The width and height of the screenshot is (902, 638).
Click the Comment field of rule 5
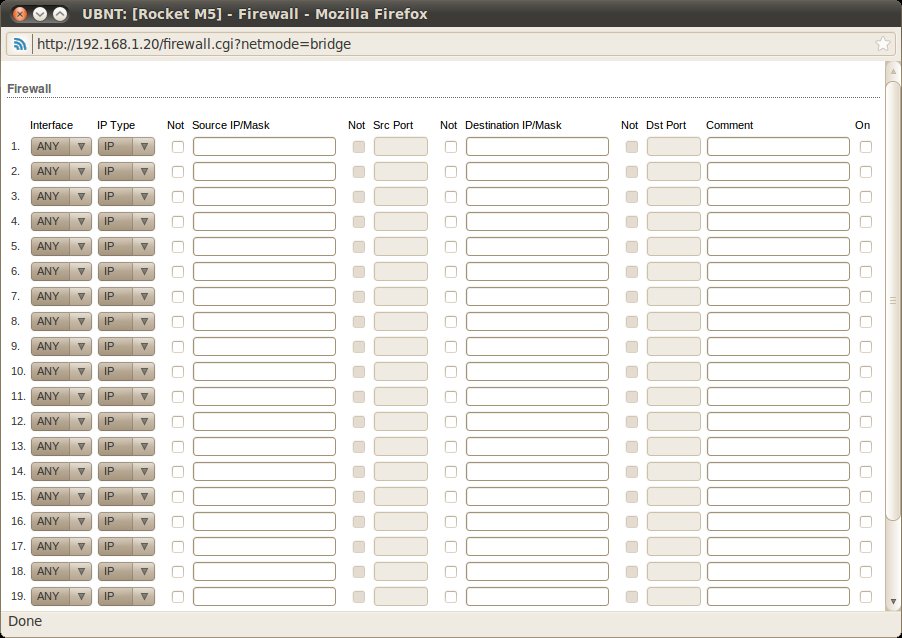(778, 247)
